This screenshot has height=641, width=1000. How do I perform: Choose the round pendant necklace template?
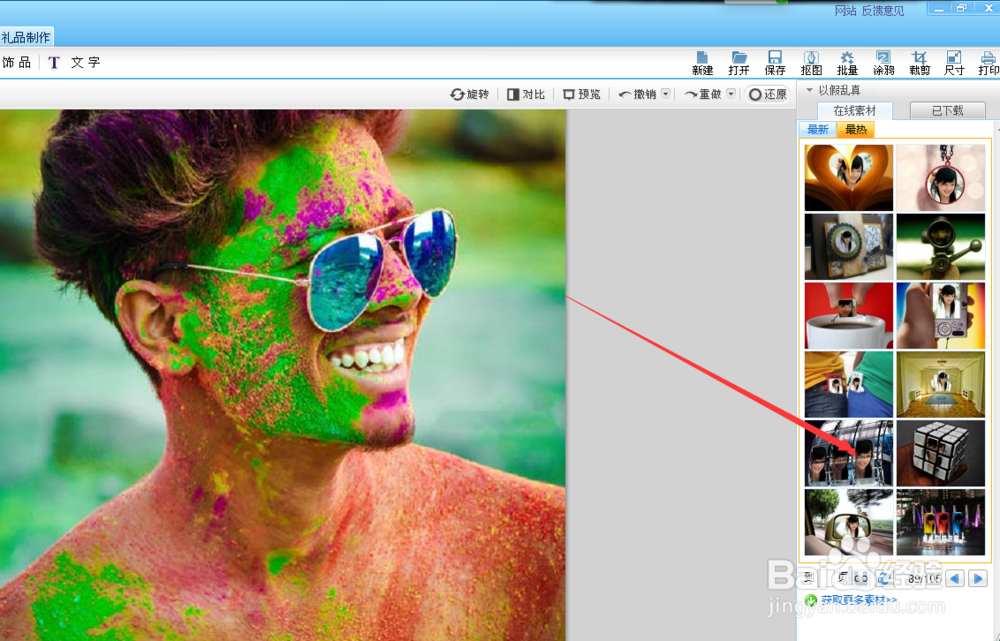(x=941, y=177)
